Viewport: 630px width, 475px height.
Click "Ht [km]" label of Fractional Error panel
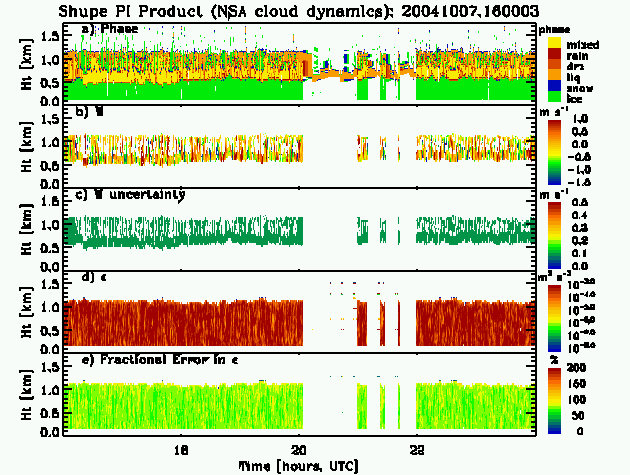coord(27,395)
